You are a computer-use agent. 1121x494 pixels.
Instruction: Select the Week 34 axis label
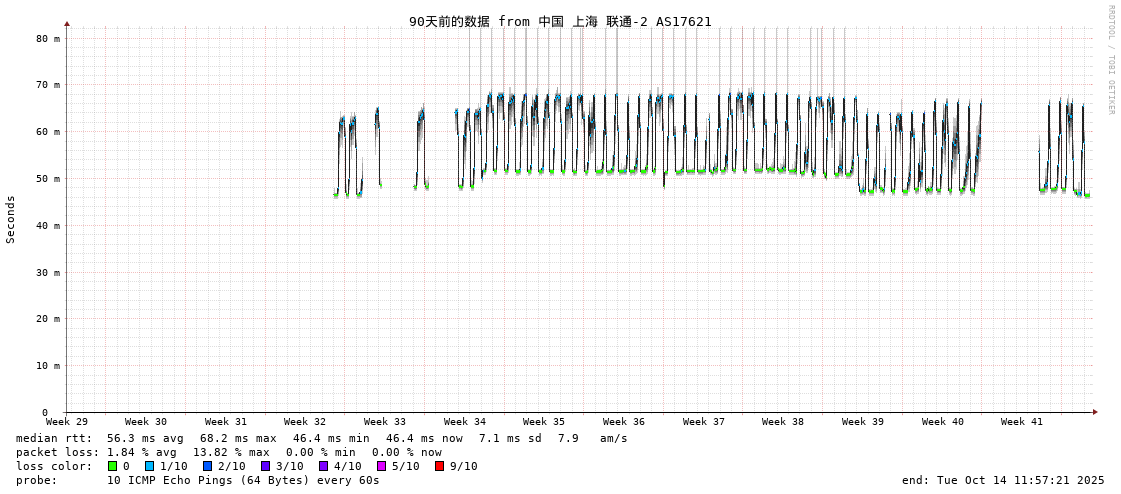(465, 422)
